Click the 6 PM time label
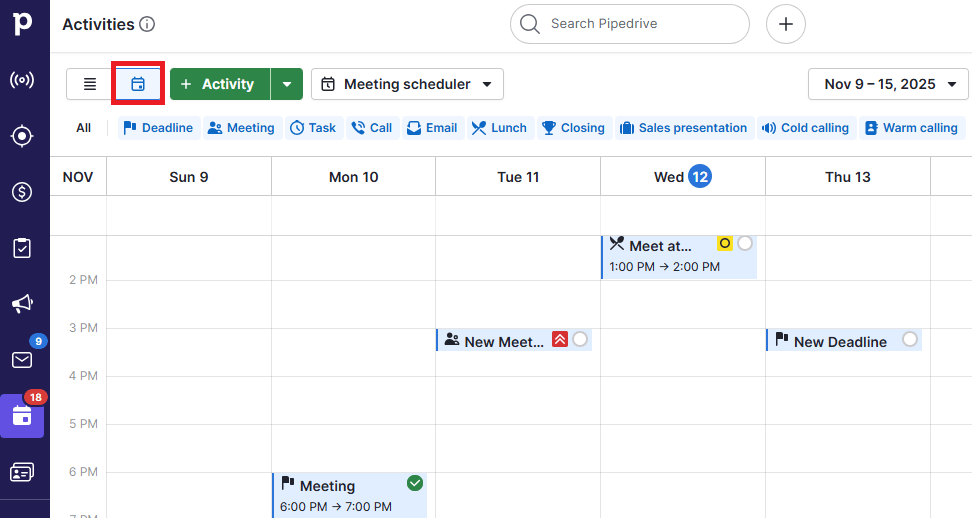The height and width of the screenshot is (518, 972). coord(83,472)
